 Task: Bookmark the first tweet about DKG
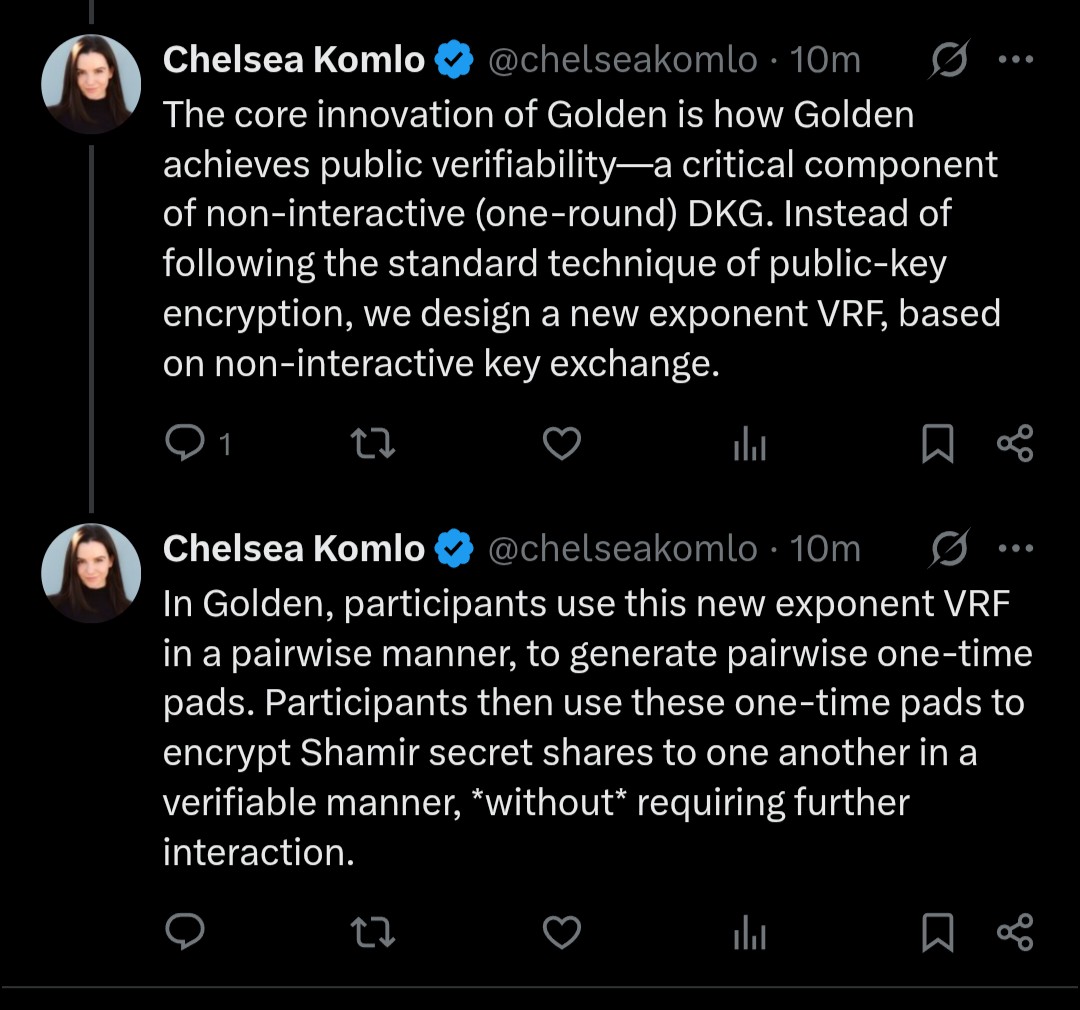point(937,443)
